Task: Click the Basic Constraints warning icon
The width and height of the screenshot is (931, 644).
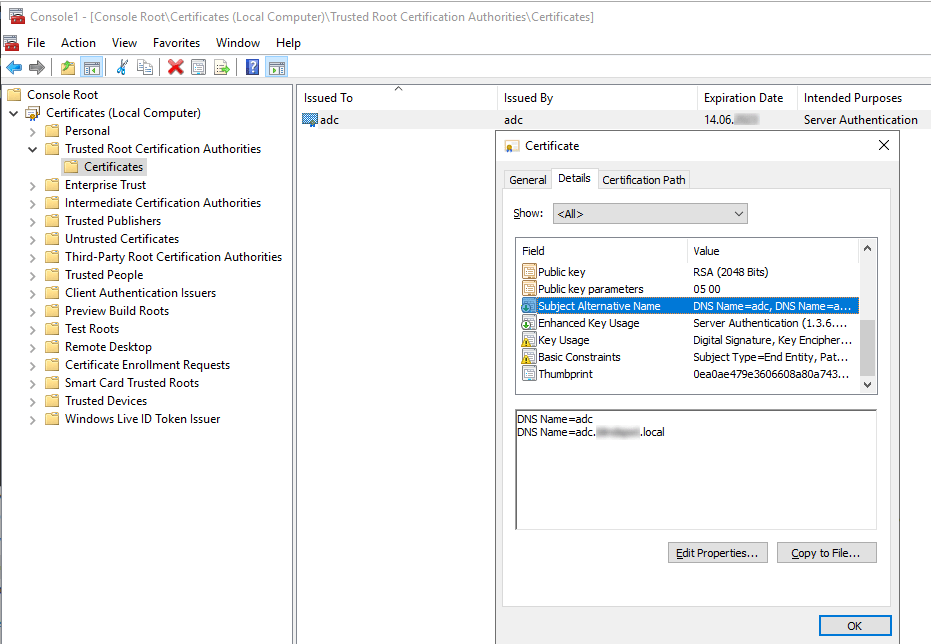Action: 529,357
